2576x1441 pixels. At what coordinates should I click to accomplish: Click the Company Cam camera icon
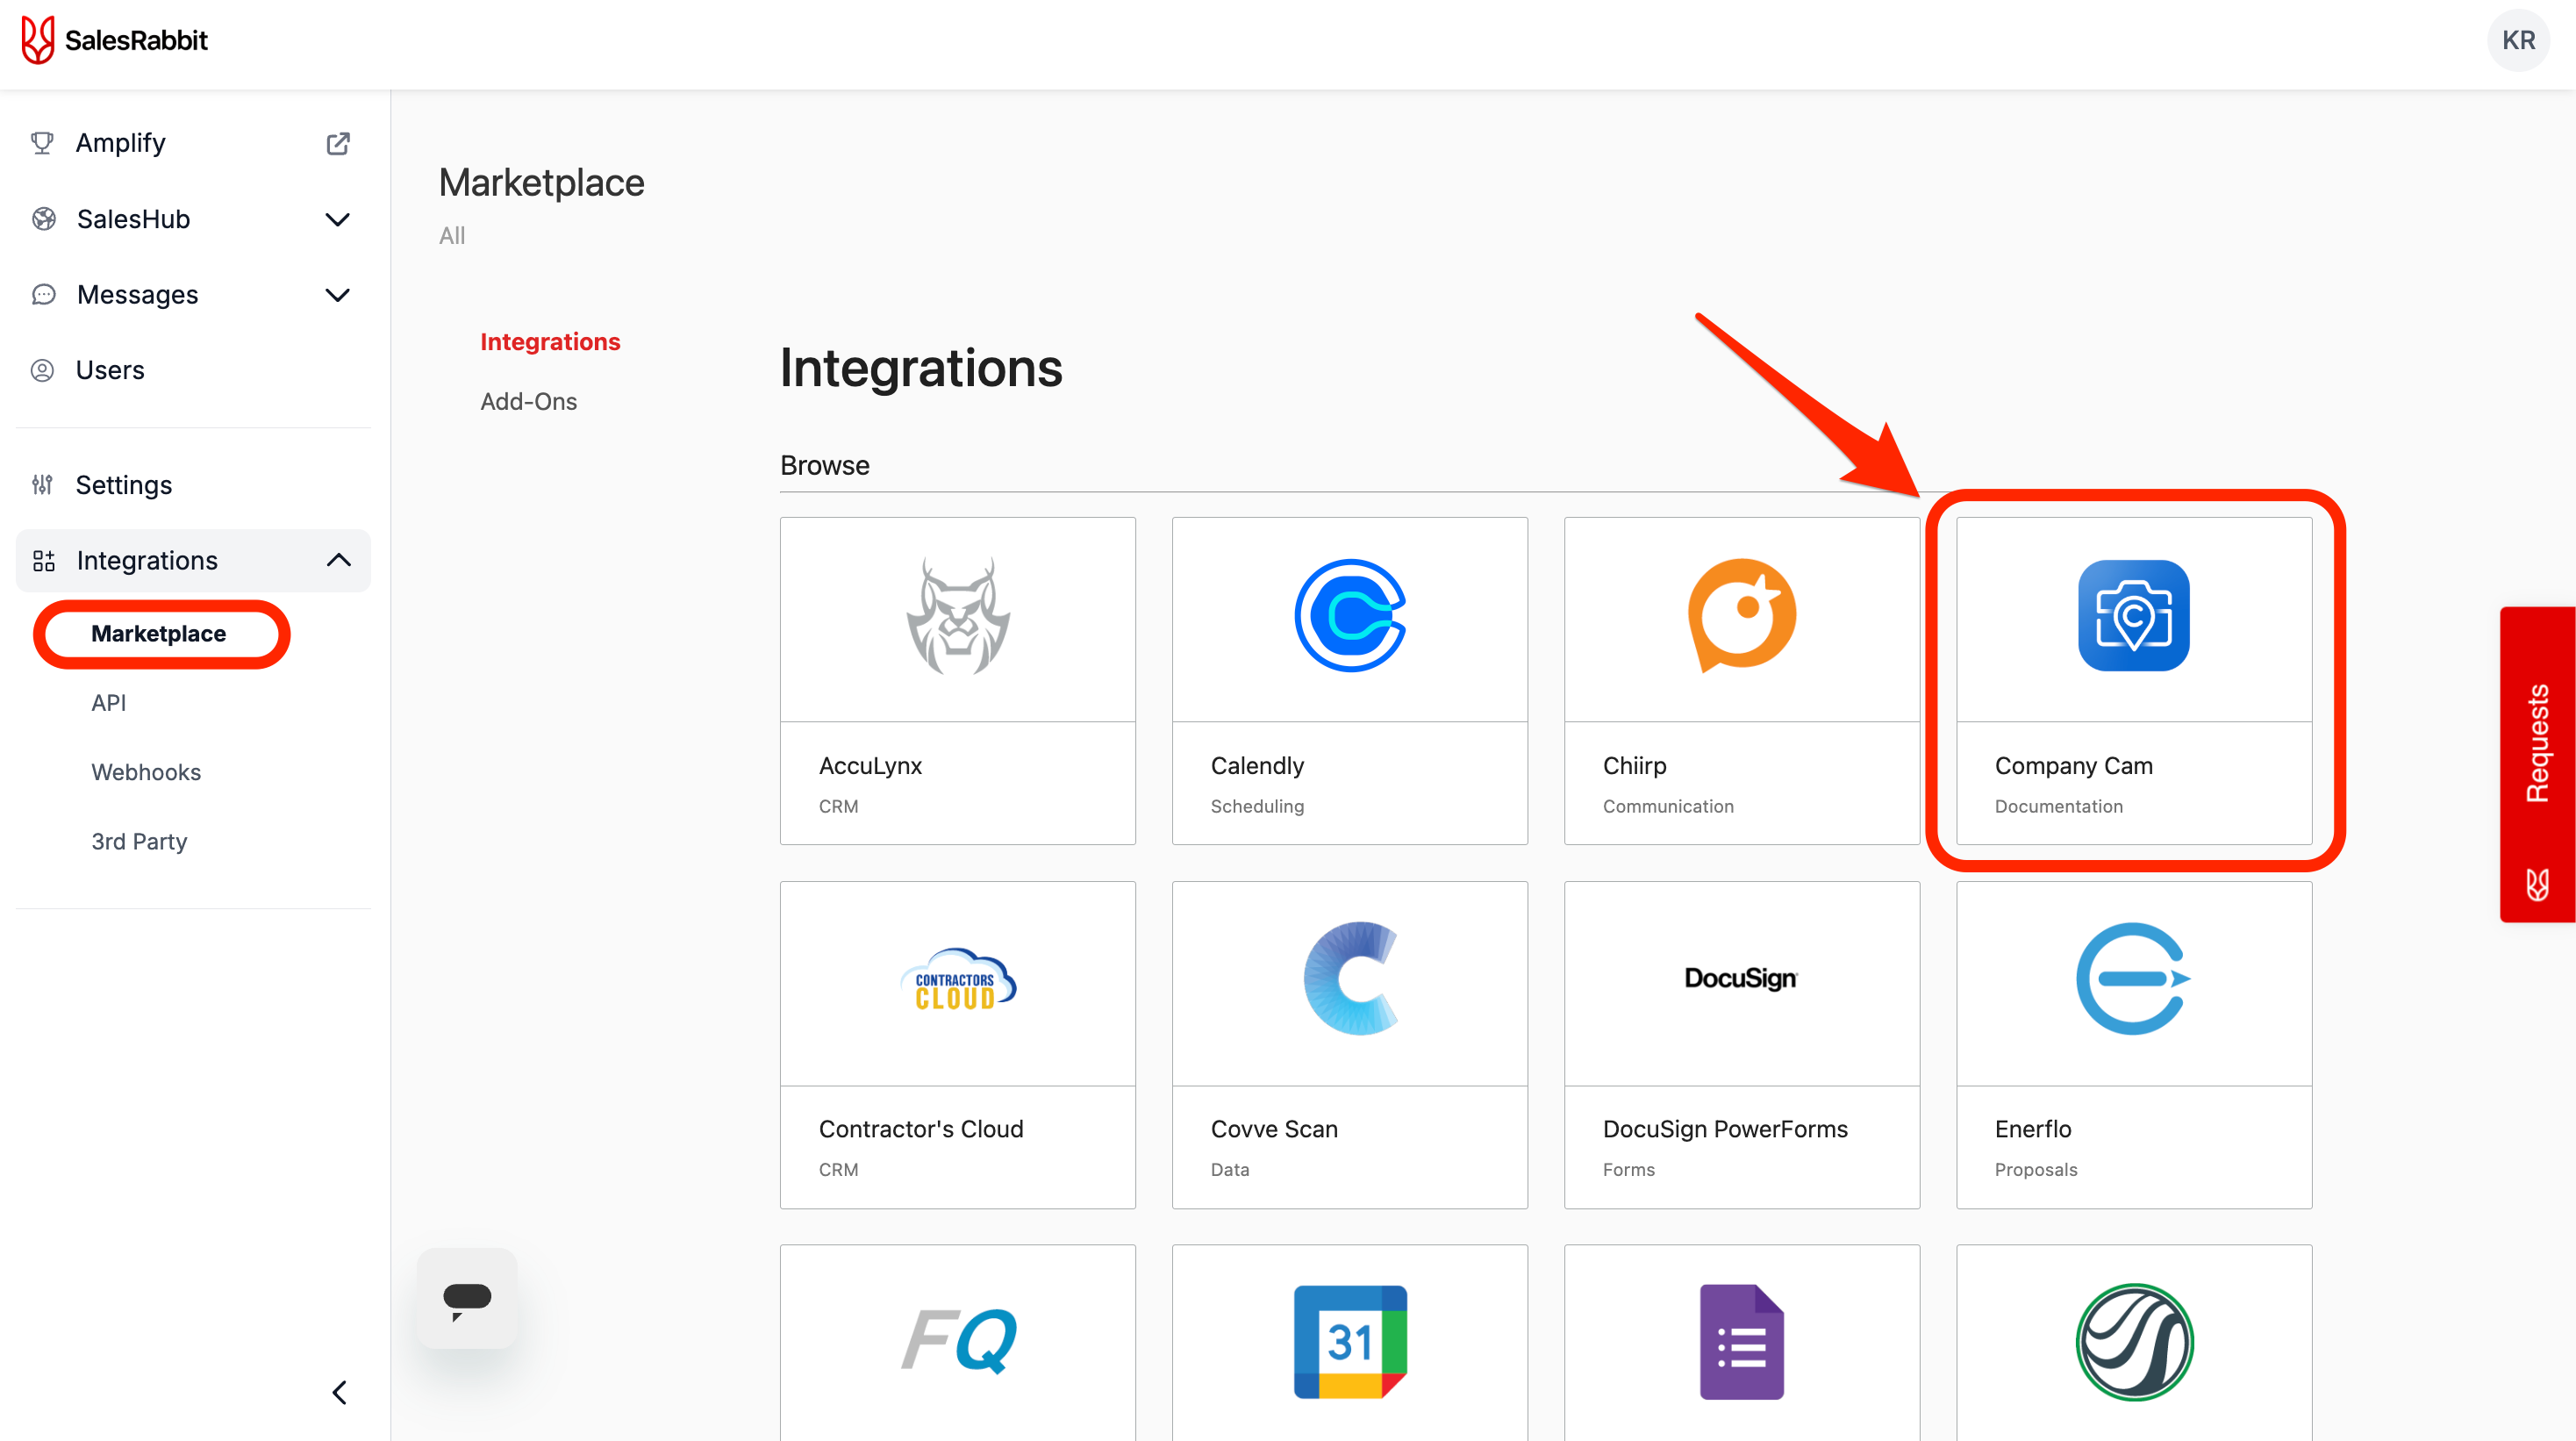[2133, 616]
